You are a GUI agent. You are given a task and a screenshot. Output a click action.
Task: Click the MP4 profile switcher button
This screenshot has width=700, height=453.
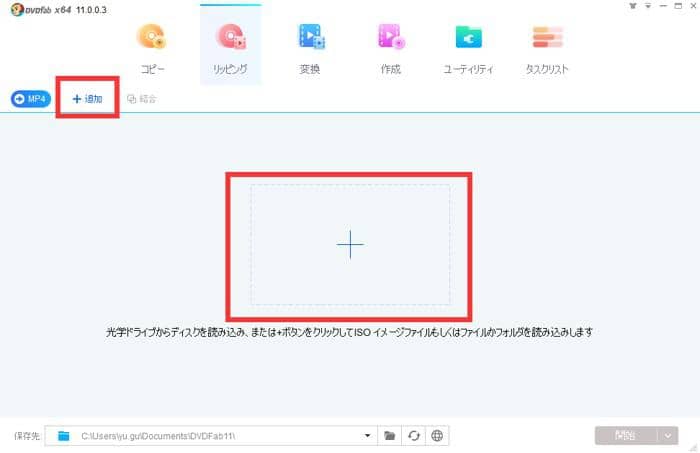pyautogui.click(x=31, y=99)
